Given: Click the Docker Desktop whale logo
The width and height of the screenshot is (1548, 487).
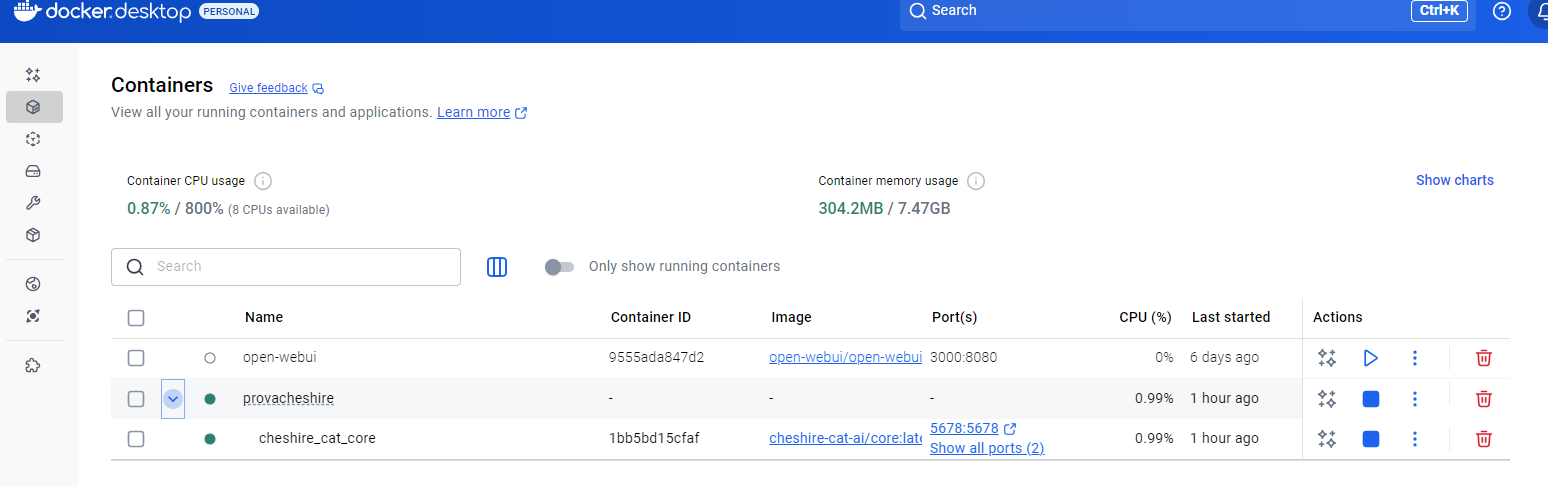Looking at the screenshot, I should click(26, 11).
